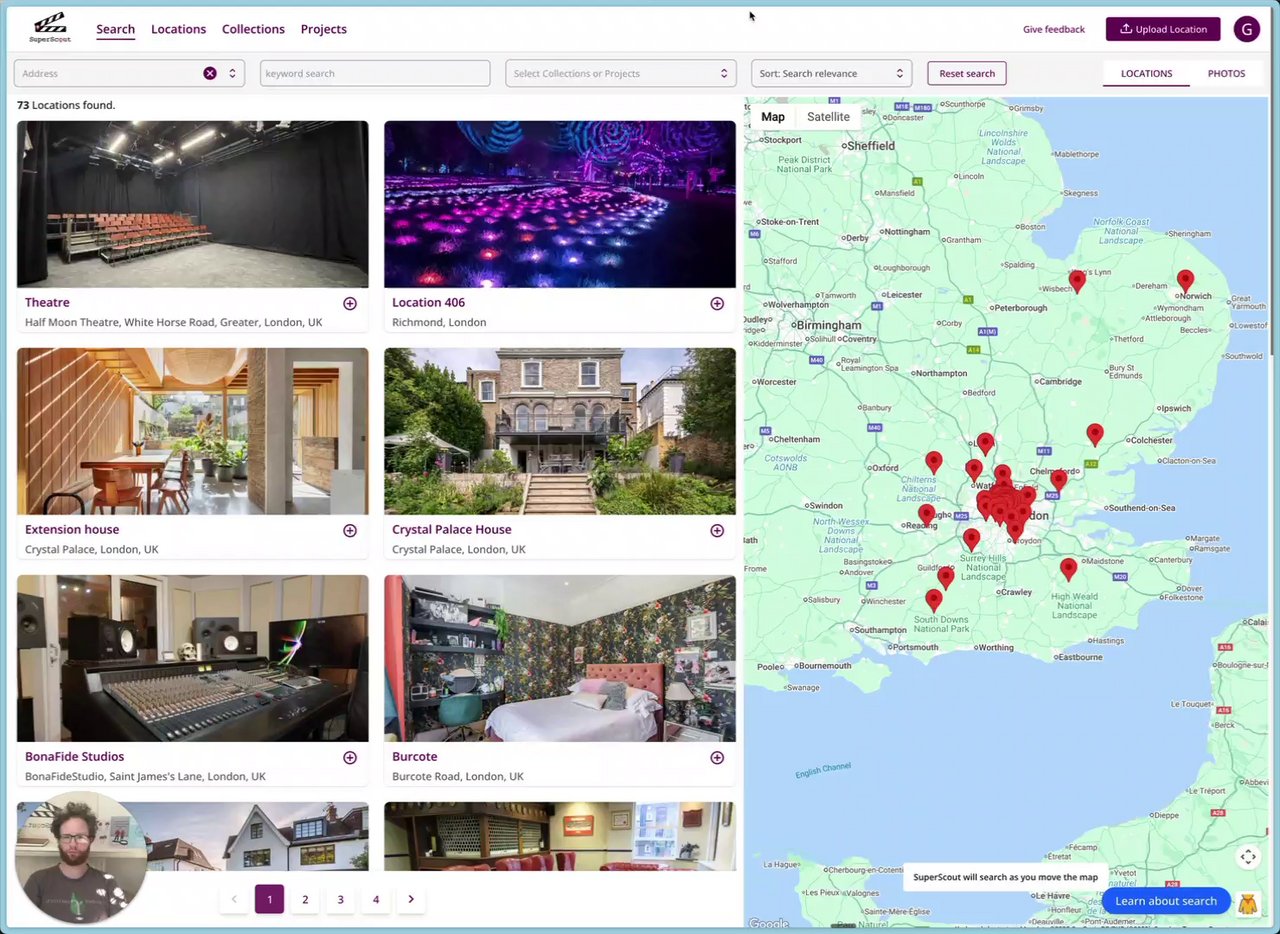
Task: Click the map marker near Reading
Action: [926, 516]
